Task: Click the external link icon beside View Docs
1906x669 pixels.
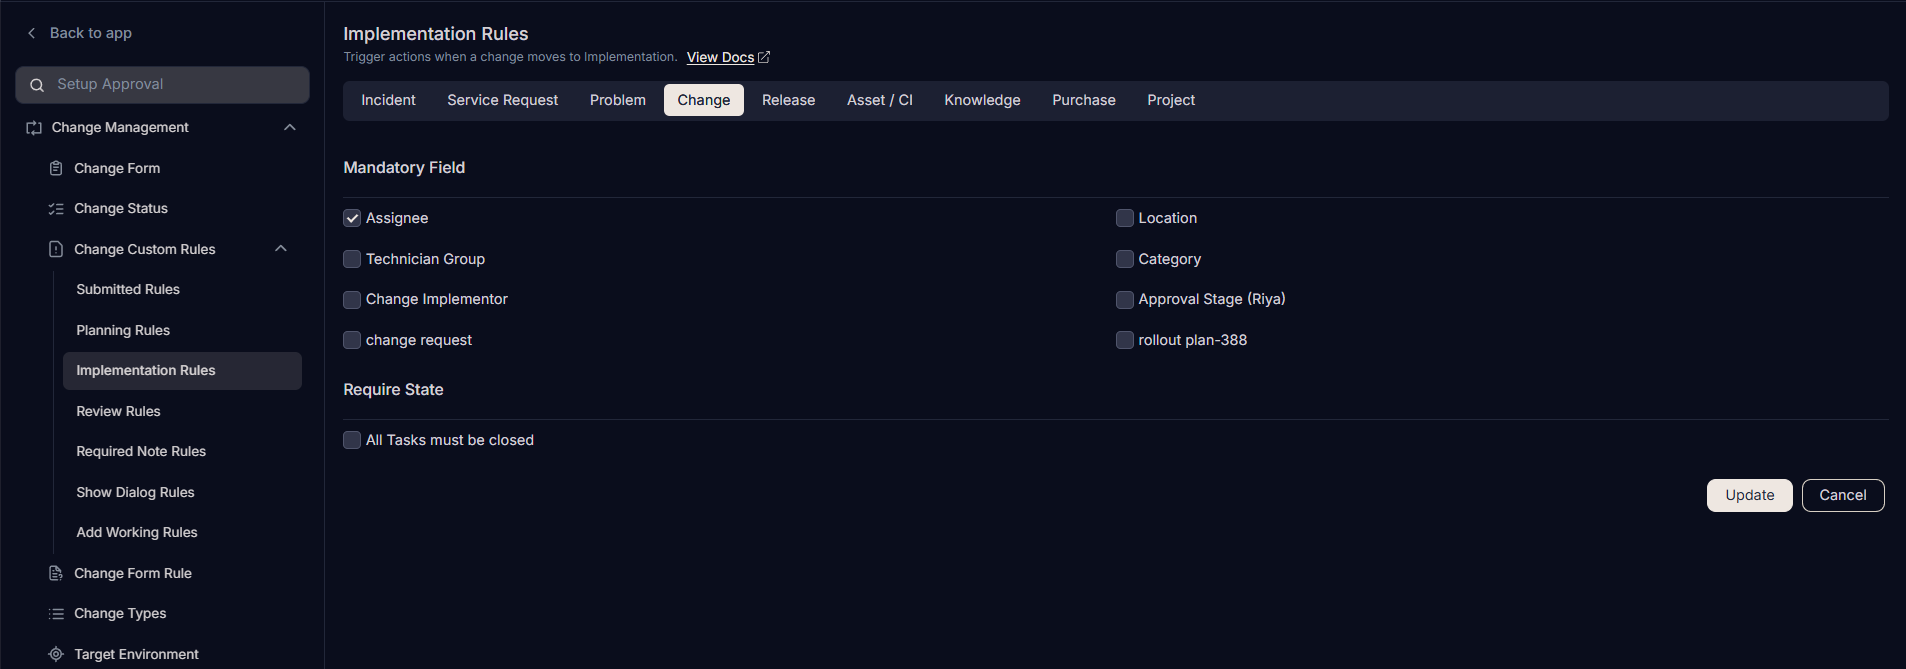Action: pyautogui.click(x=764, y=57)
